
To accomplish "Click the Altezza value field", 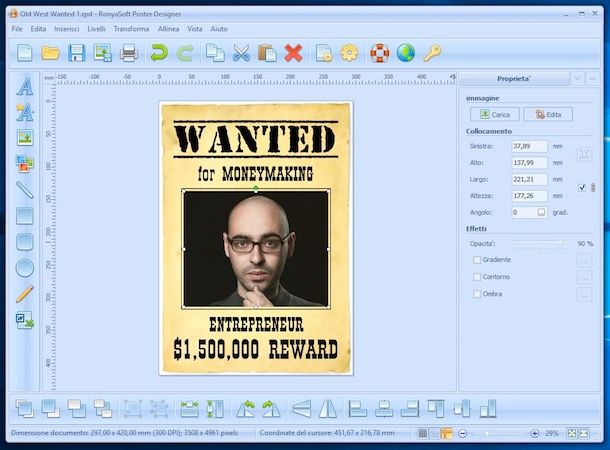I will tap(529, 196).
